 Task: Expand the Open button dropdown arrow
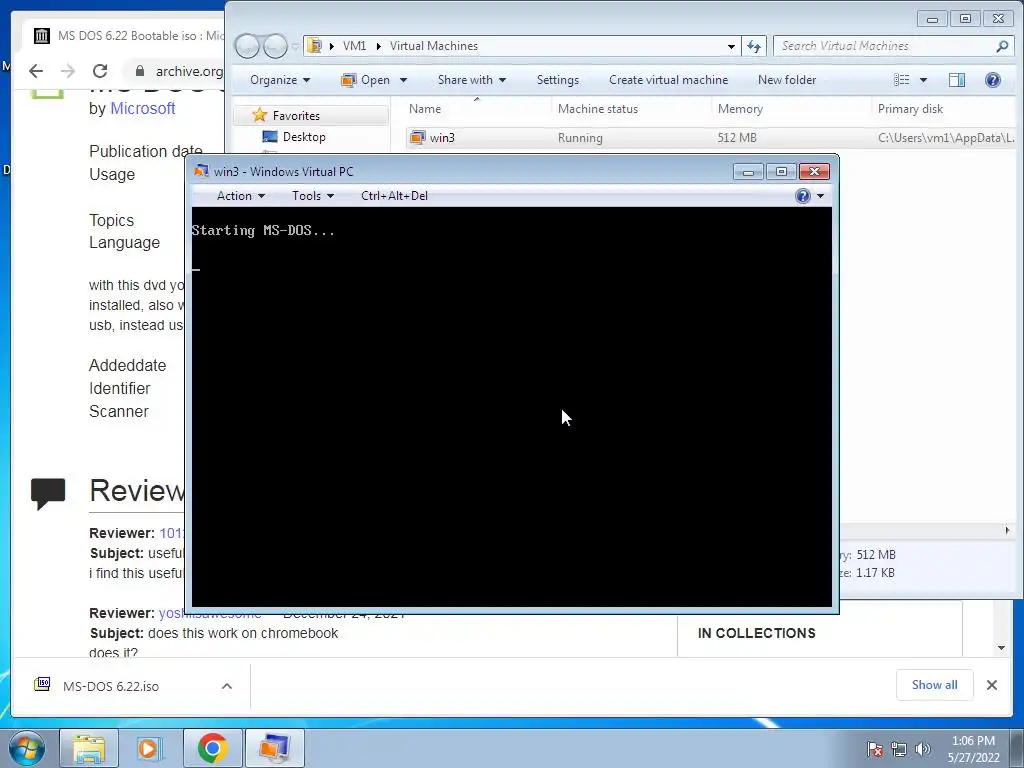pos(403,80)
